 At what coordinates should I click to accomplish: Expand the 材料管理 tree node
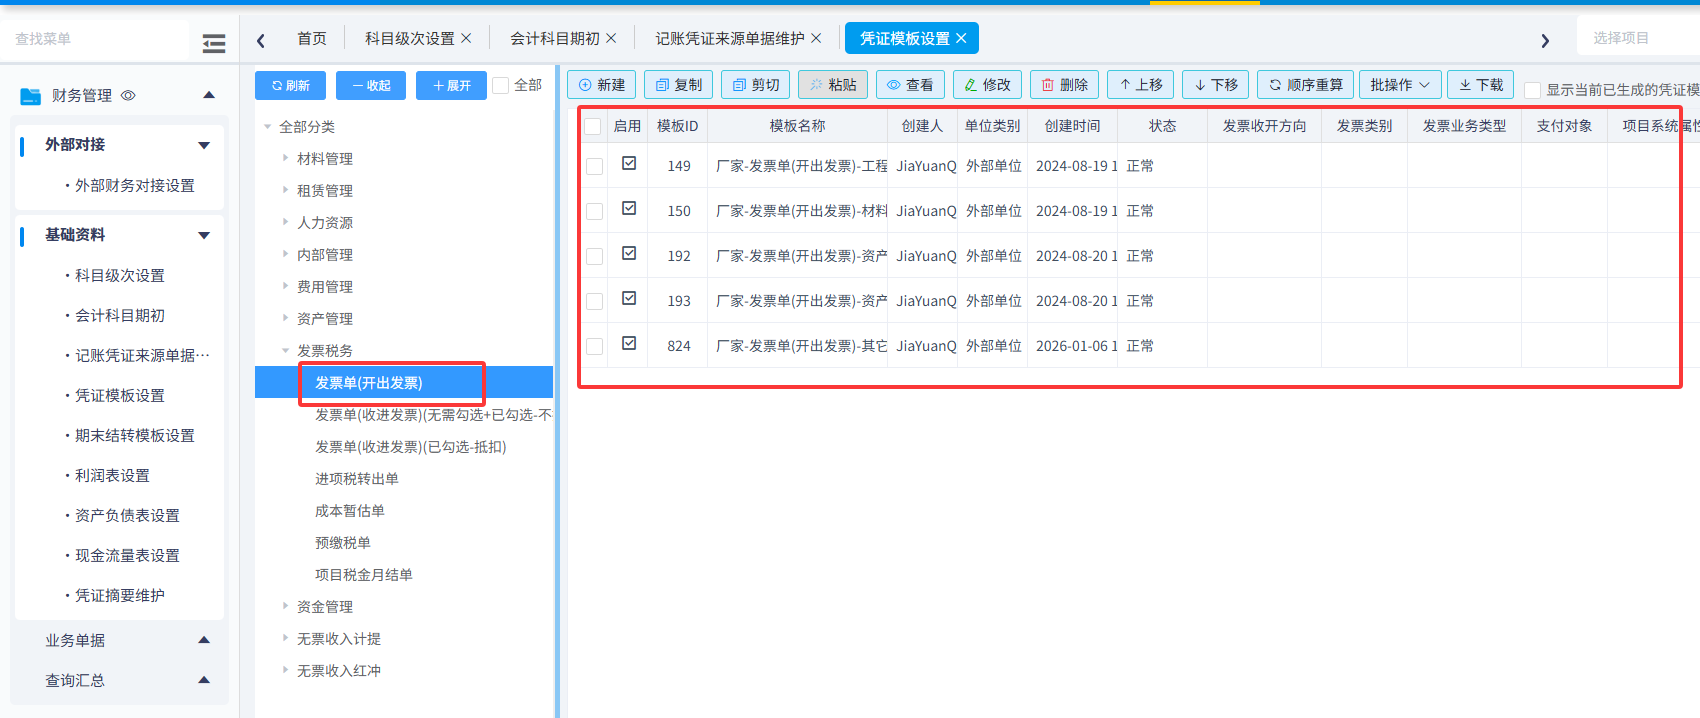[x=285, y=158]
